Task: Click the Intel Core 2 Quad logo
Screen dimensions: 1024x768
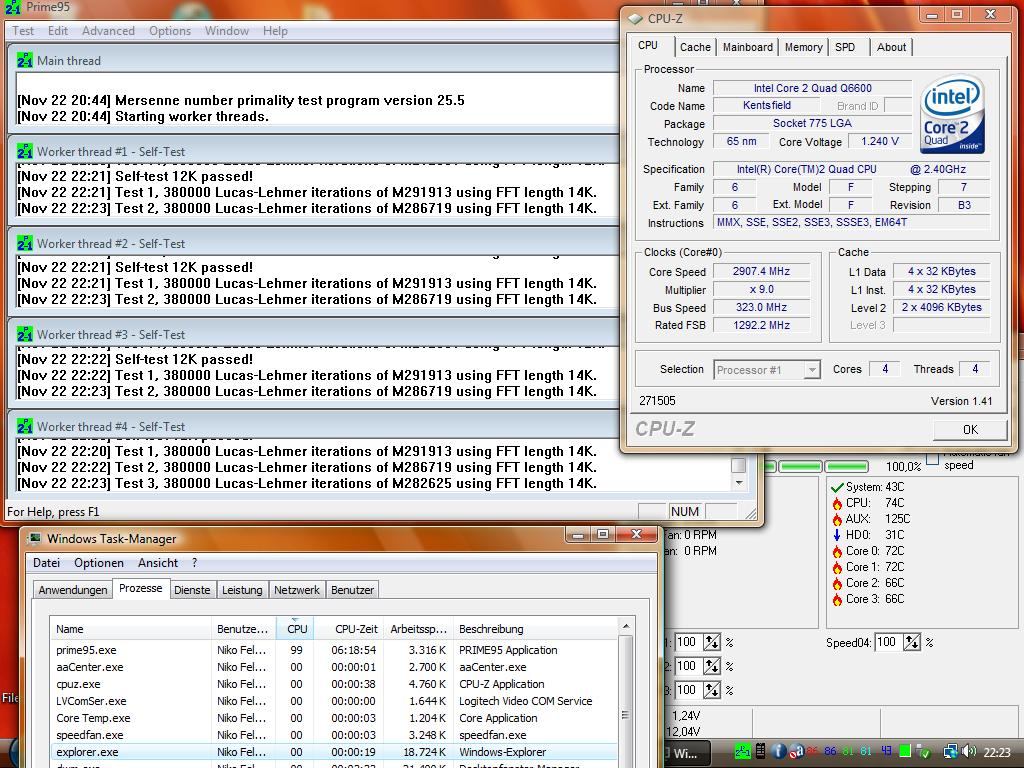Action: (952, 114)
